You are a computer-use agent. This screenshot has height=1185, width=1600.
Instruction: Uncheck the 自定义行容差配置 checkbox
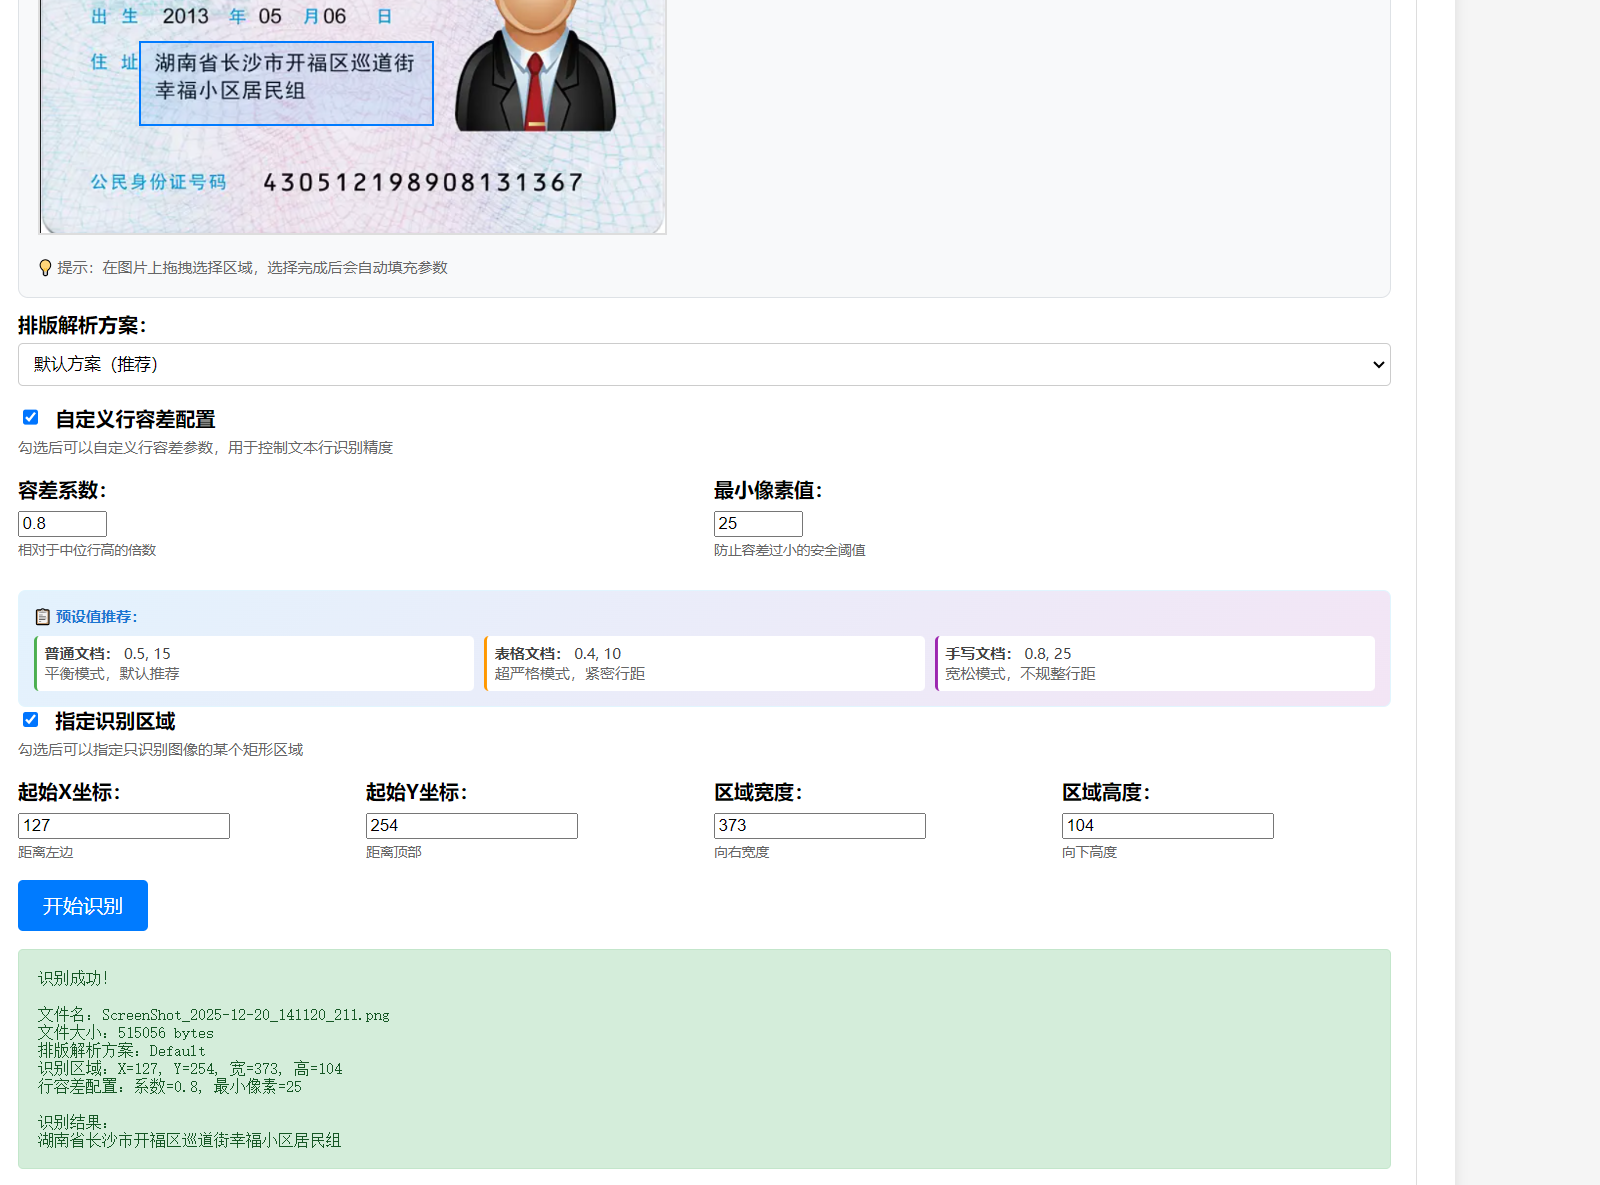coord(31,418)
